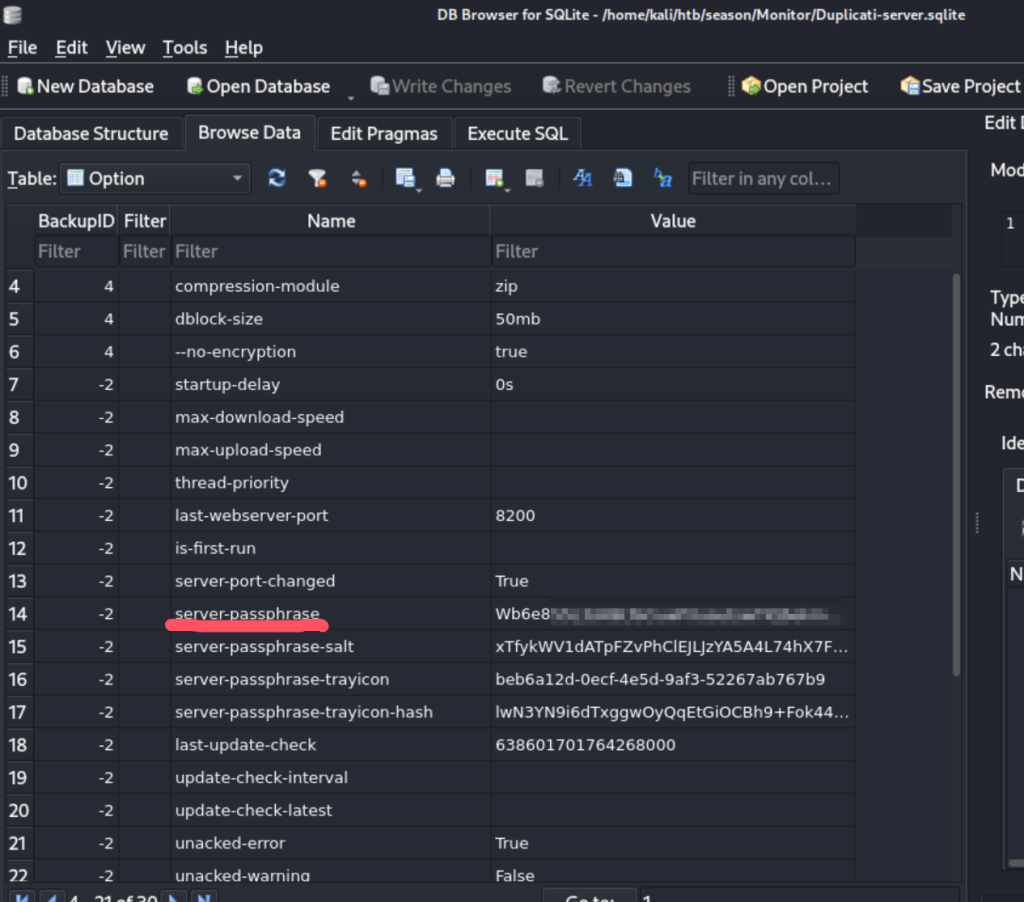Click the New Database toolbar button
The image size is (1024, 902).
click(86, 86)
